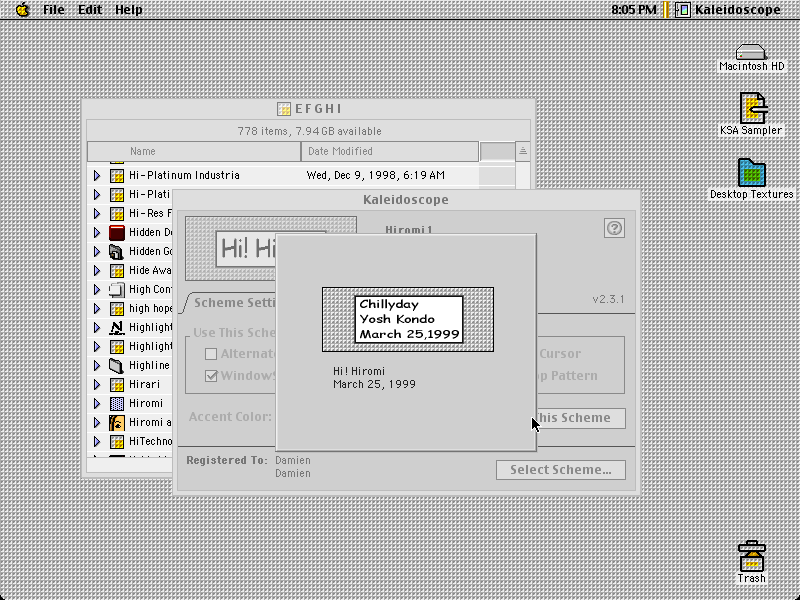Image resolution: width=800 pixels, height=600 pixels.
Task: Select the Highline scheme icon
Action: tap(117, 365)
